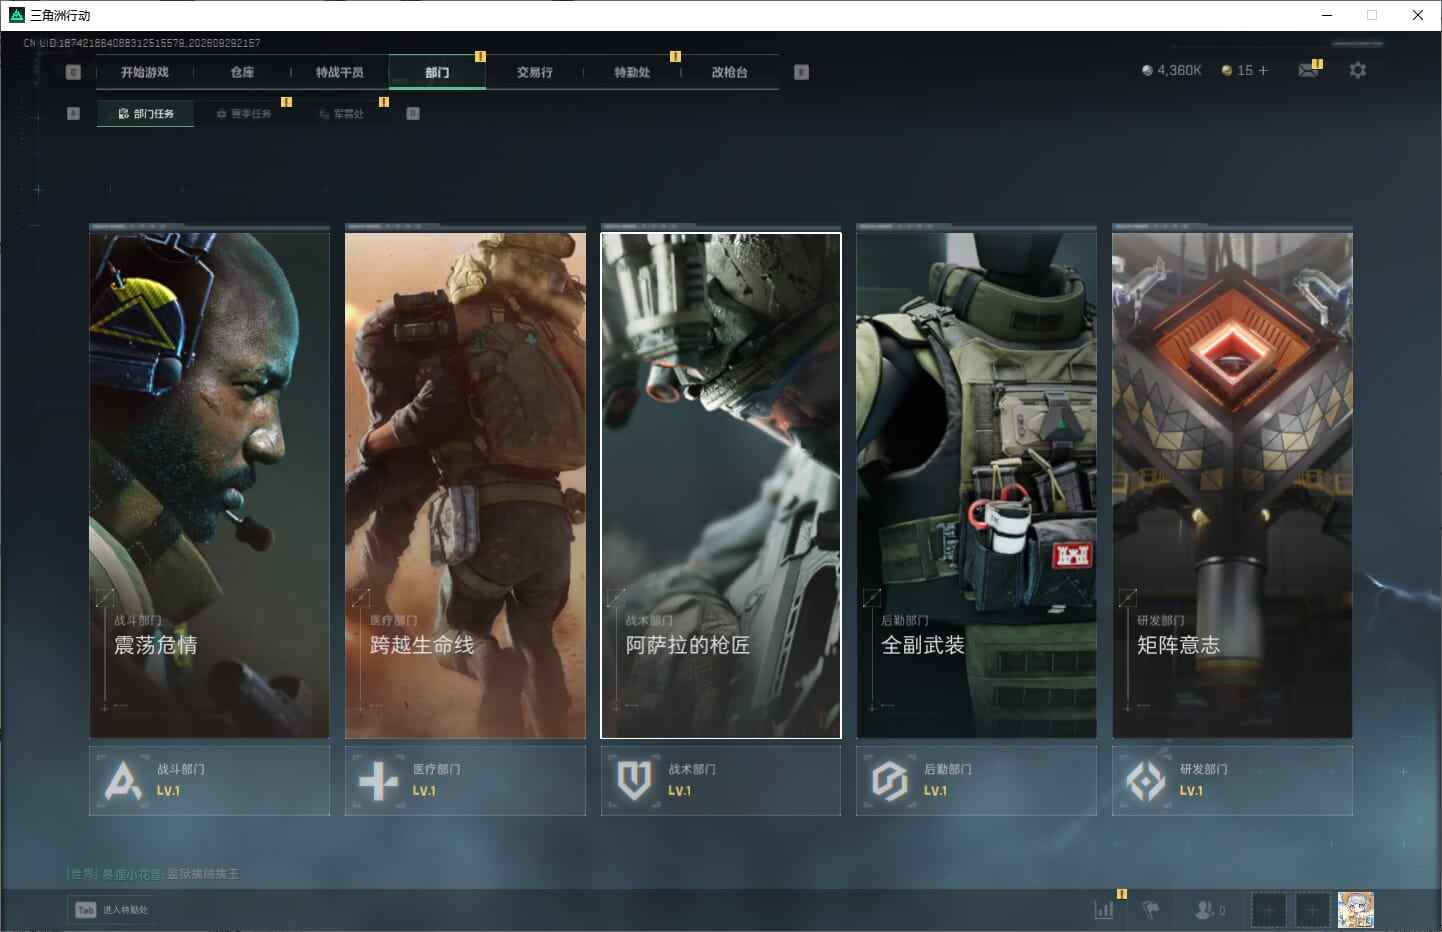Open the 全副武装 logistics mission card
The image size is (1442, 932).
coord(976,486)
